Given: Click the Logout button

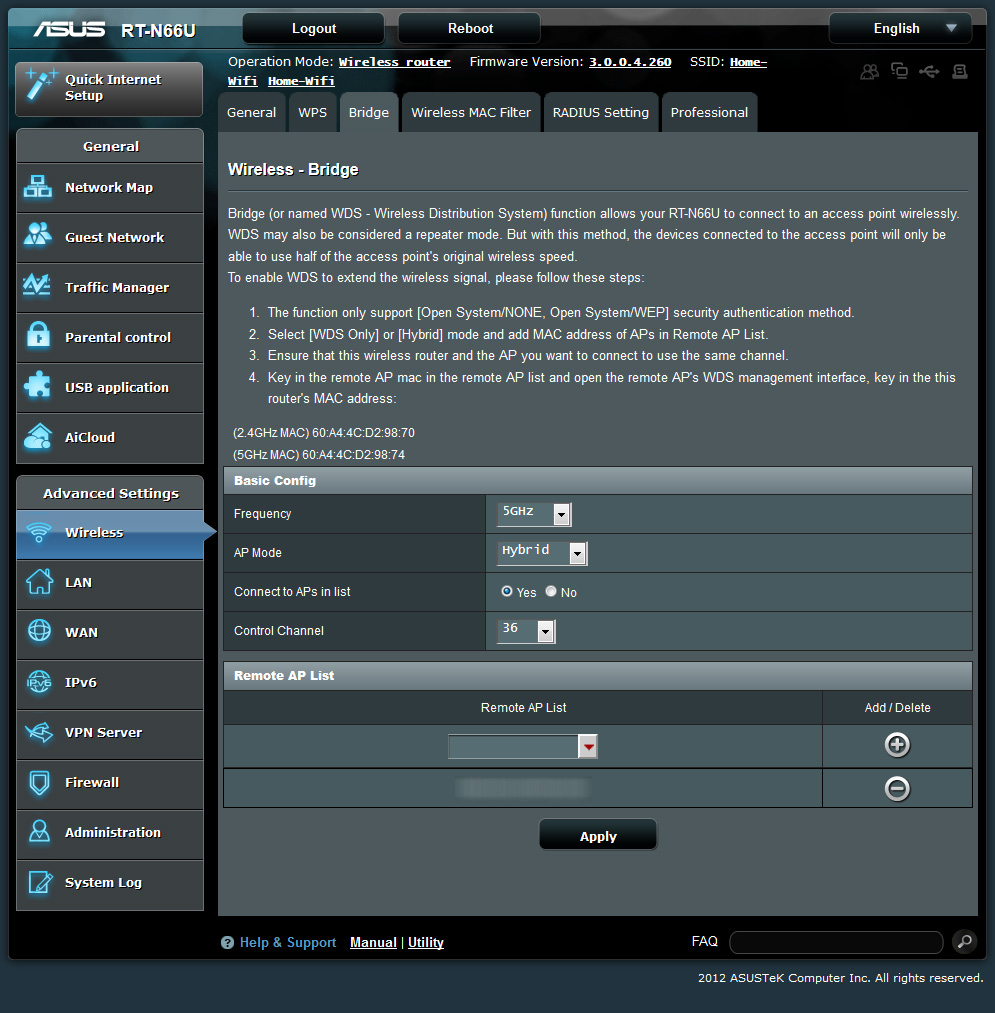Looking at the screenshot, I should pos(314,28).
